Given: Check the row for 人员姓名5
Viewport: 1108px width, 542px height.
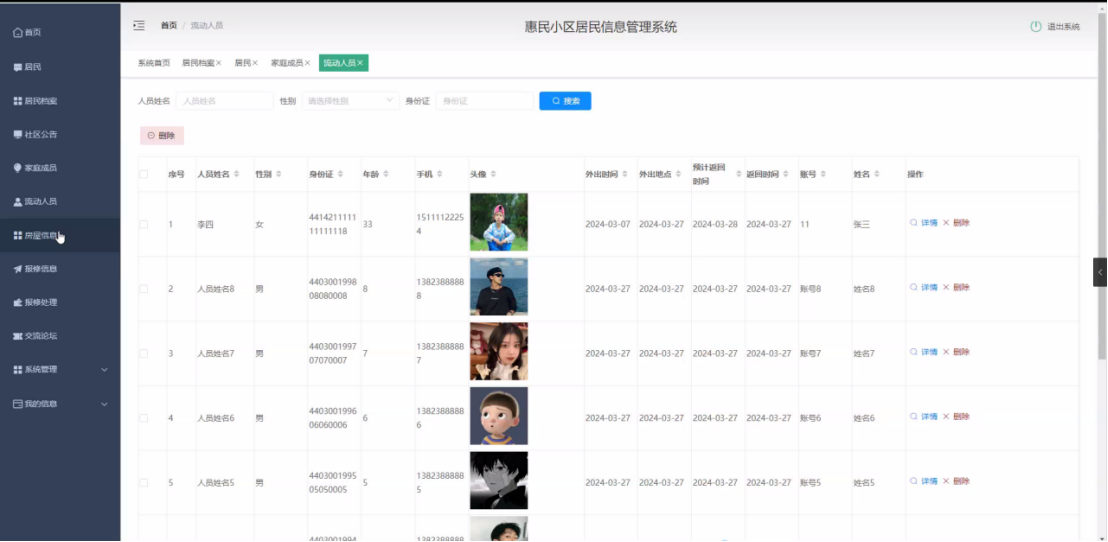Looking at the screenshot, I should coord(144,483).
